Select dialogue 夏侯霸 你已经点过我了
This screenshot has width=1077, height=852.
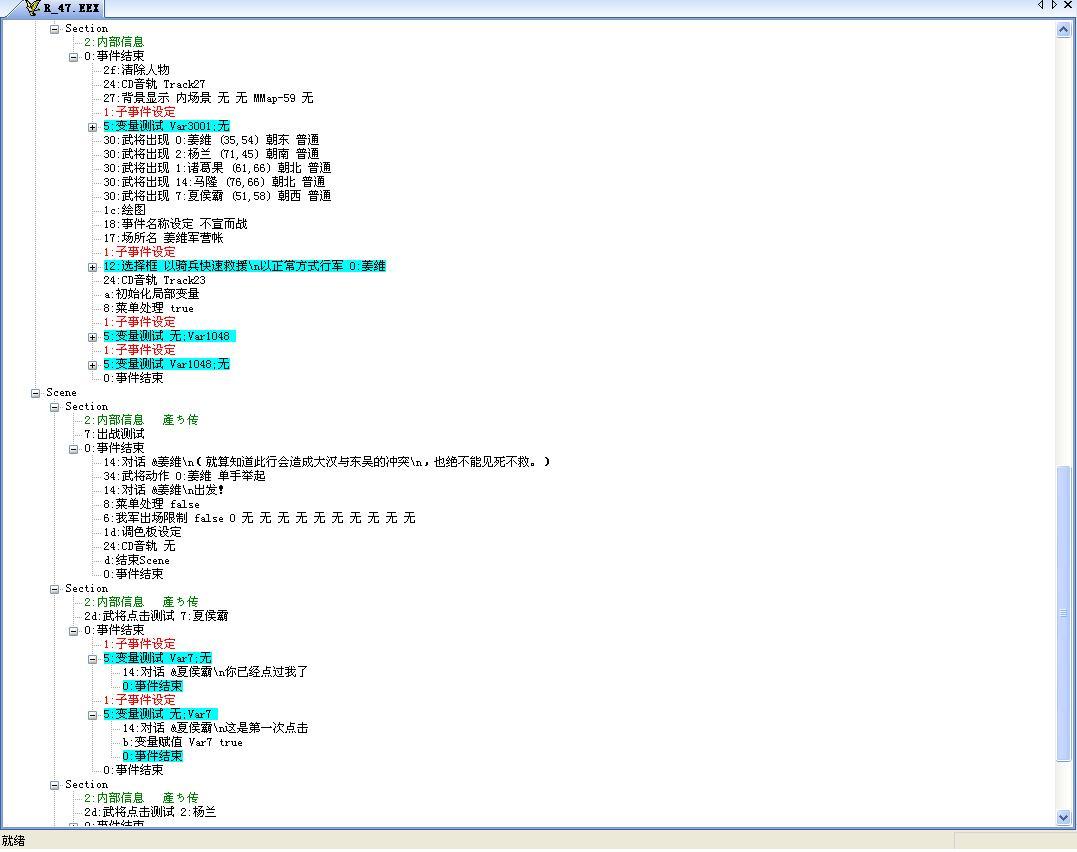pos(215,672)
